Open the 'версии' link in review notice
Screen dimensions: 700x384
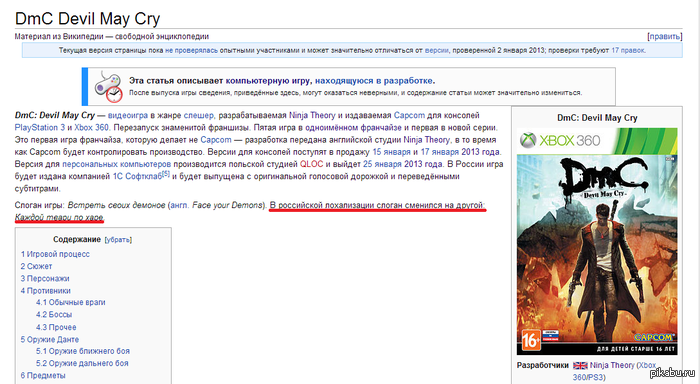(437, 50)
